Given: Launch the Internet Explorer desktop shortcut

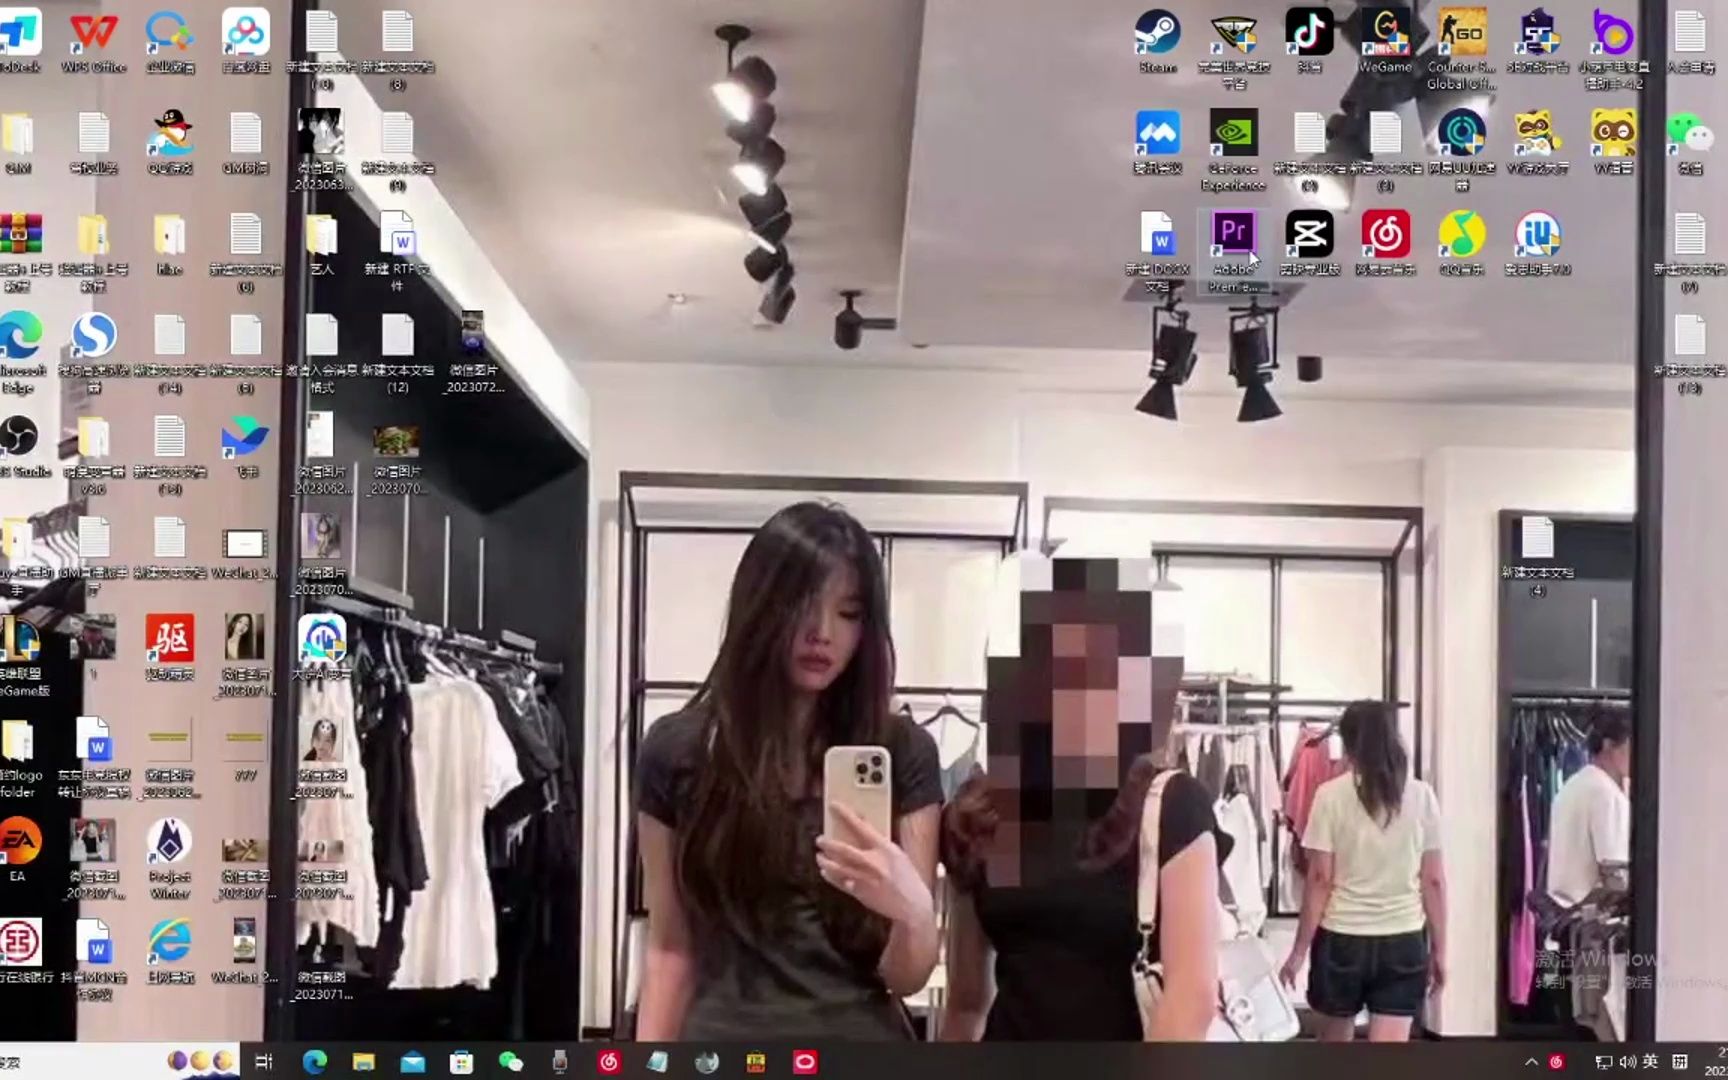Looking at the screenshot, I should coord(169,951).
